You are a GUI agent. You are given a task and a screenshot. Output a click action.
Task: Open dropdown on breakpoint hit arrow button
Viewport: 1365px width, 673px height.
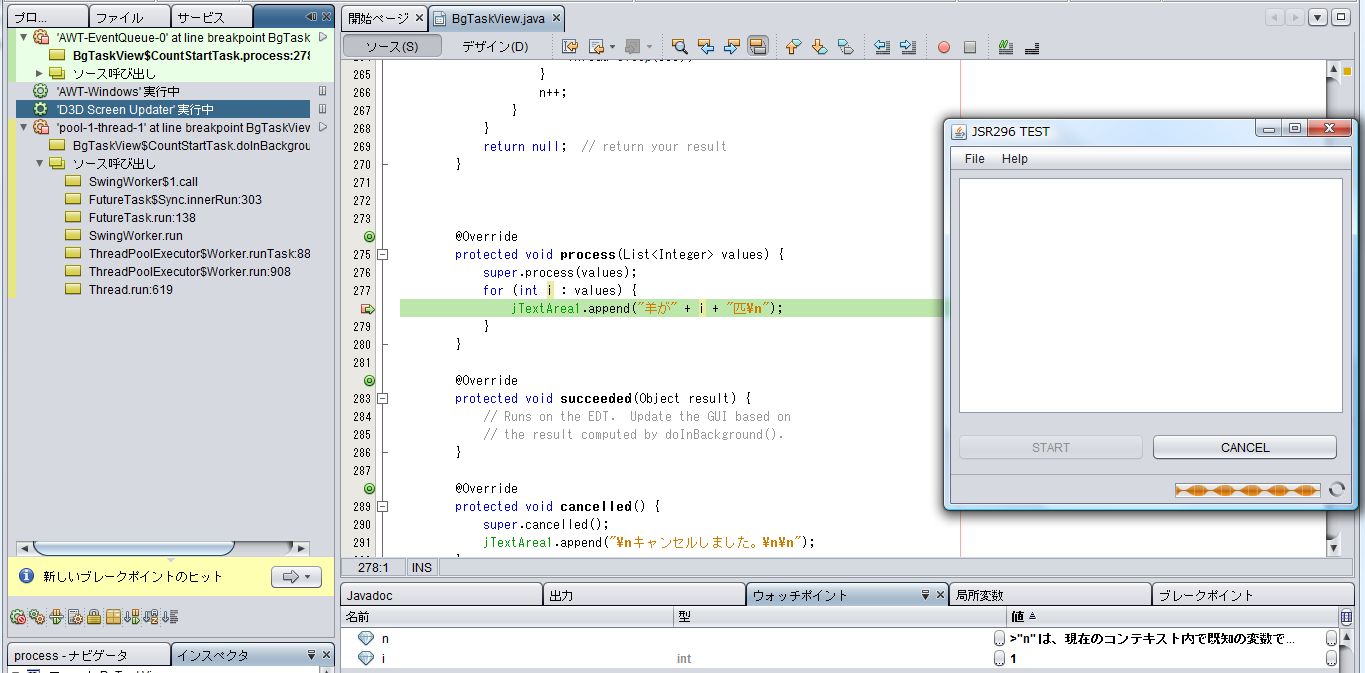click(x=305, y=577)
